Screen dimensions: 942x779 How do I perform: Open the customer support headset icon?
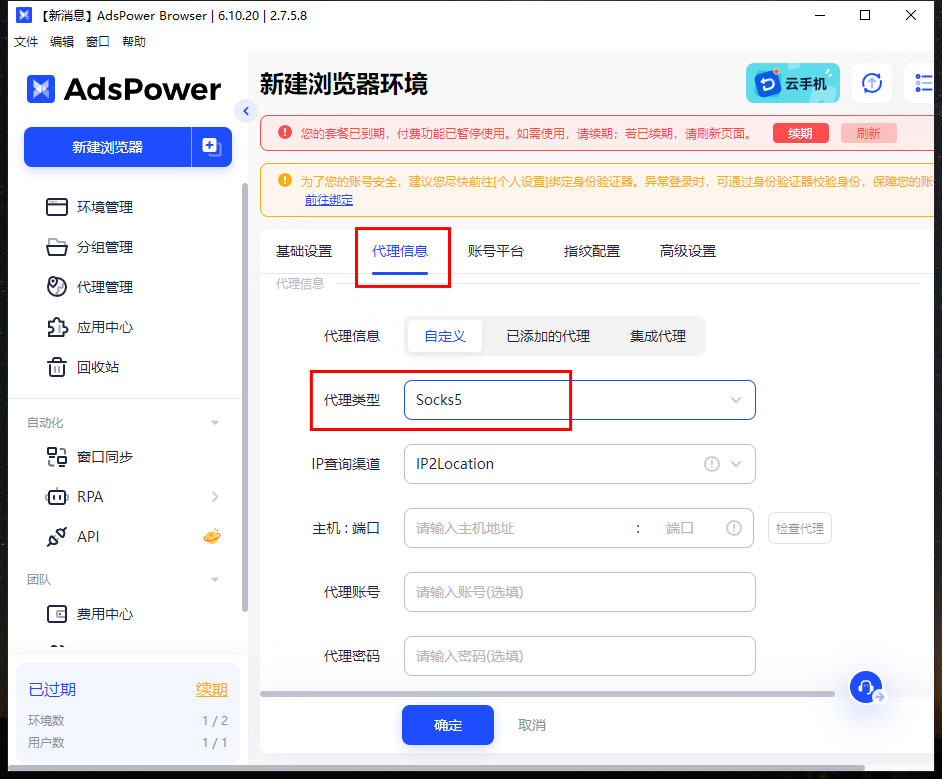pyautogui.click(x=866, y=687)
